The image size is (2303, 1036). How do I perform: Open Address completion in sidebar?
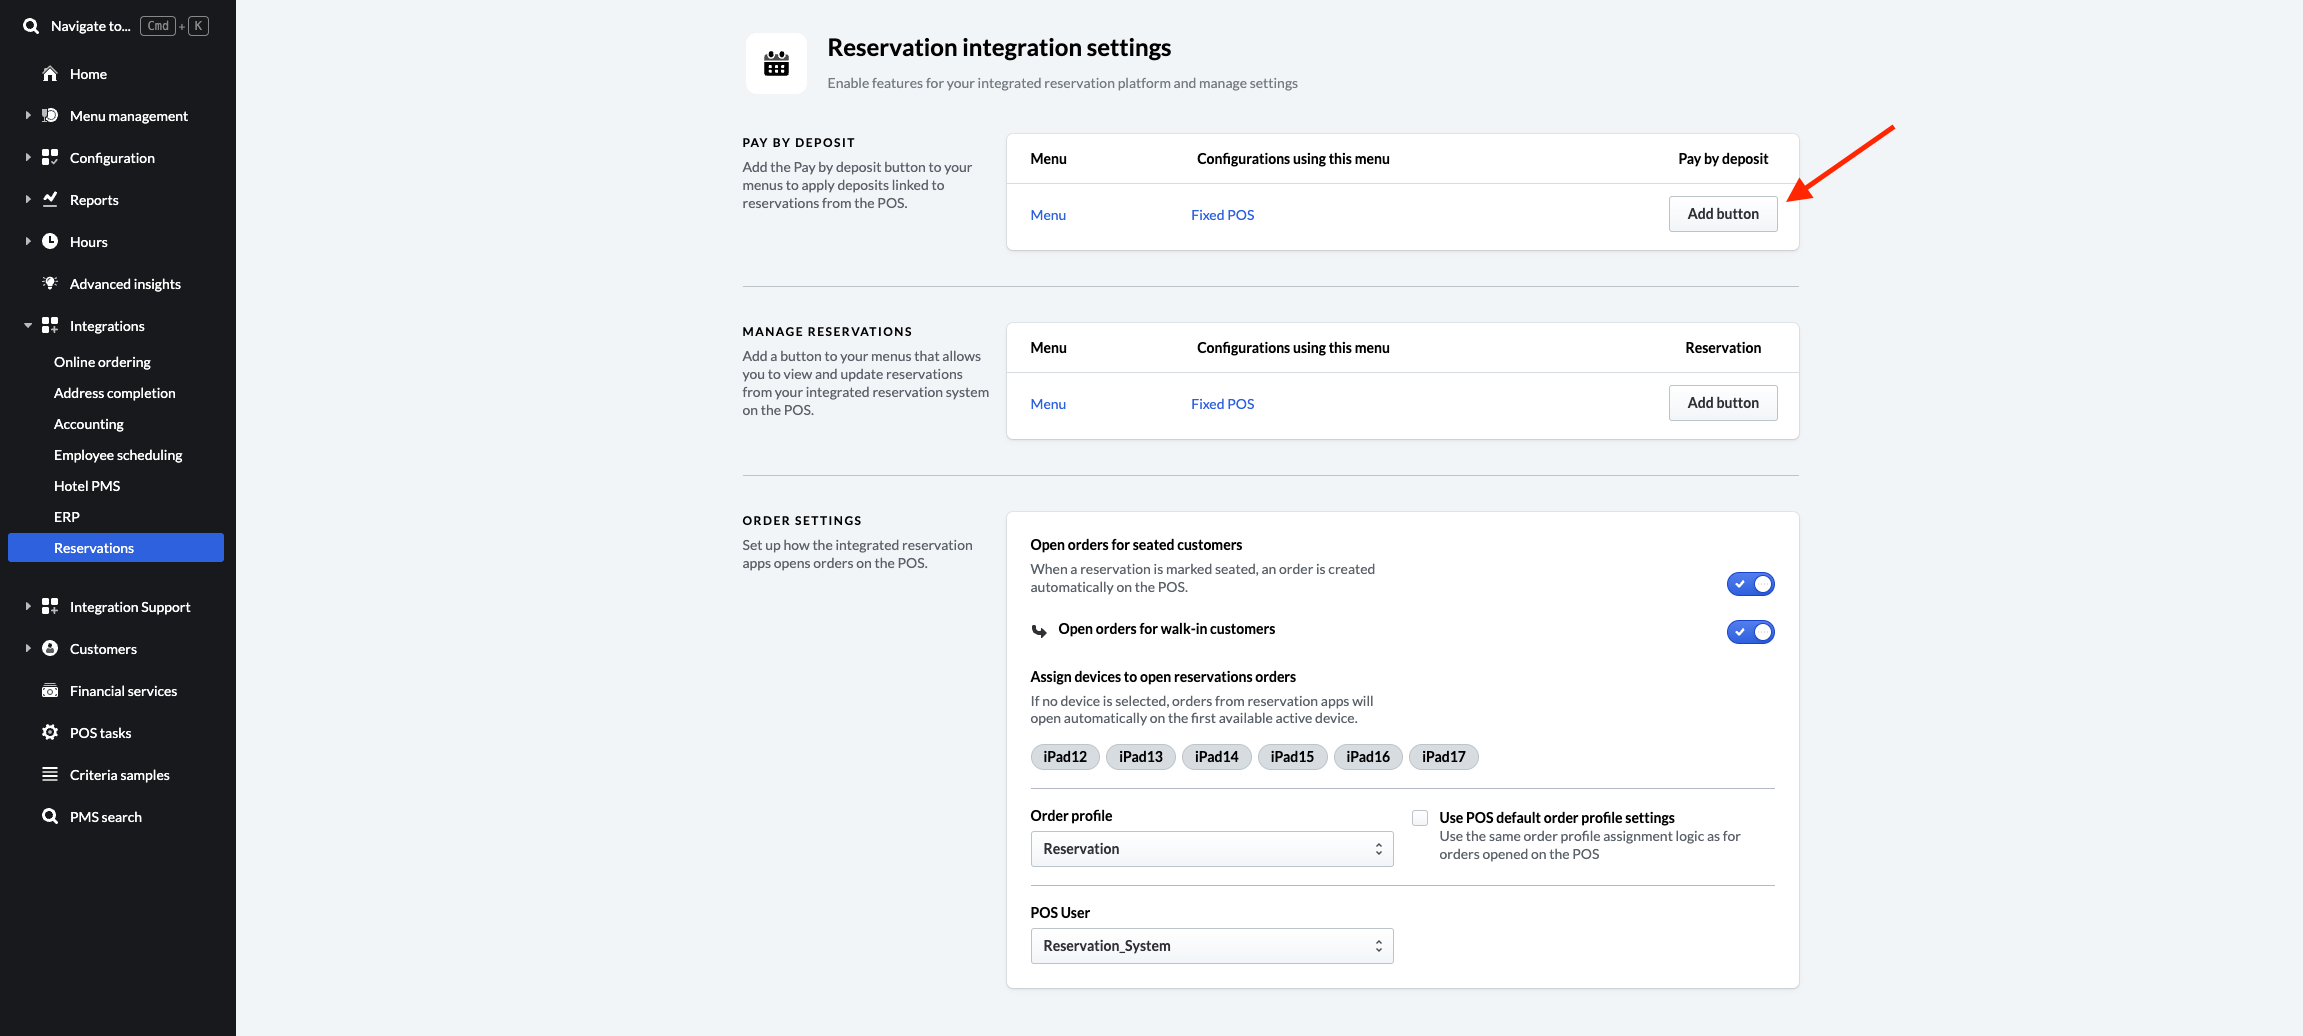115,393
